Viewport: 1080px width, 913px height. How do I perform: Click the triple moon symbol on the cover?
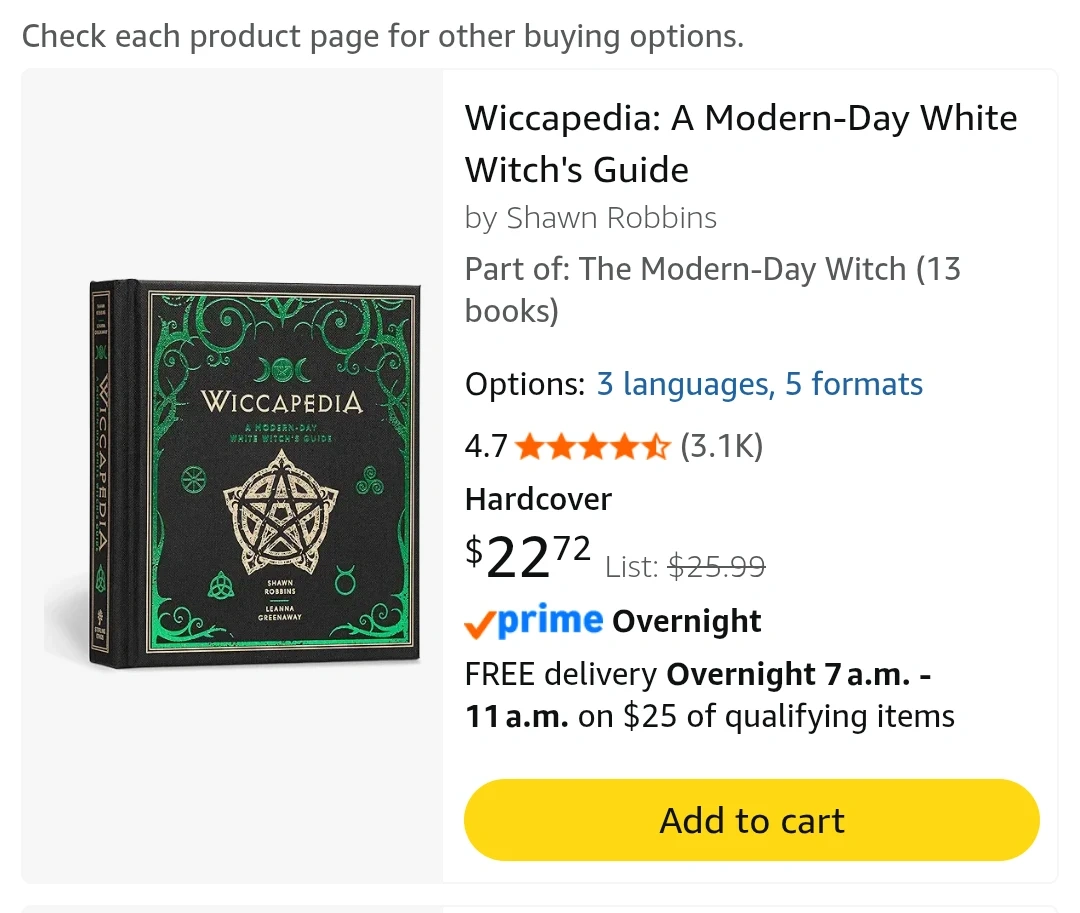[x=281, y=371]
